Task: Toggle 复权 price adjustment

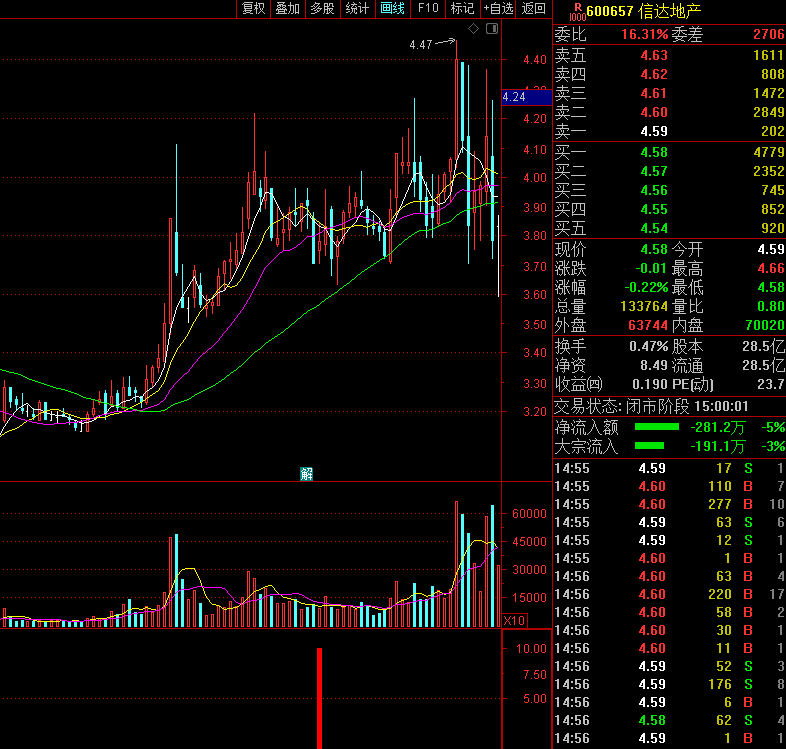Action: point(253,9)
